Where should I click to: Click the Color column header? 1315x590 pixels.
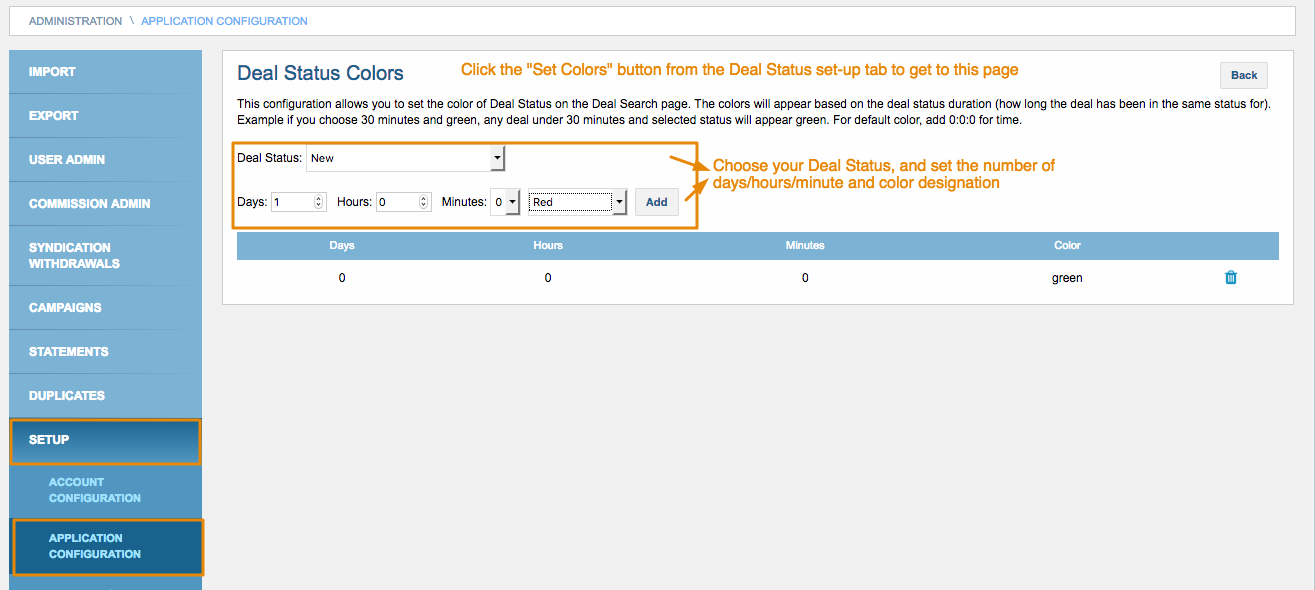coord(1067,245)
